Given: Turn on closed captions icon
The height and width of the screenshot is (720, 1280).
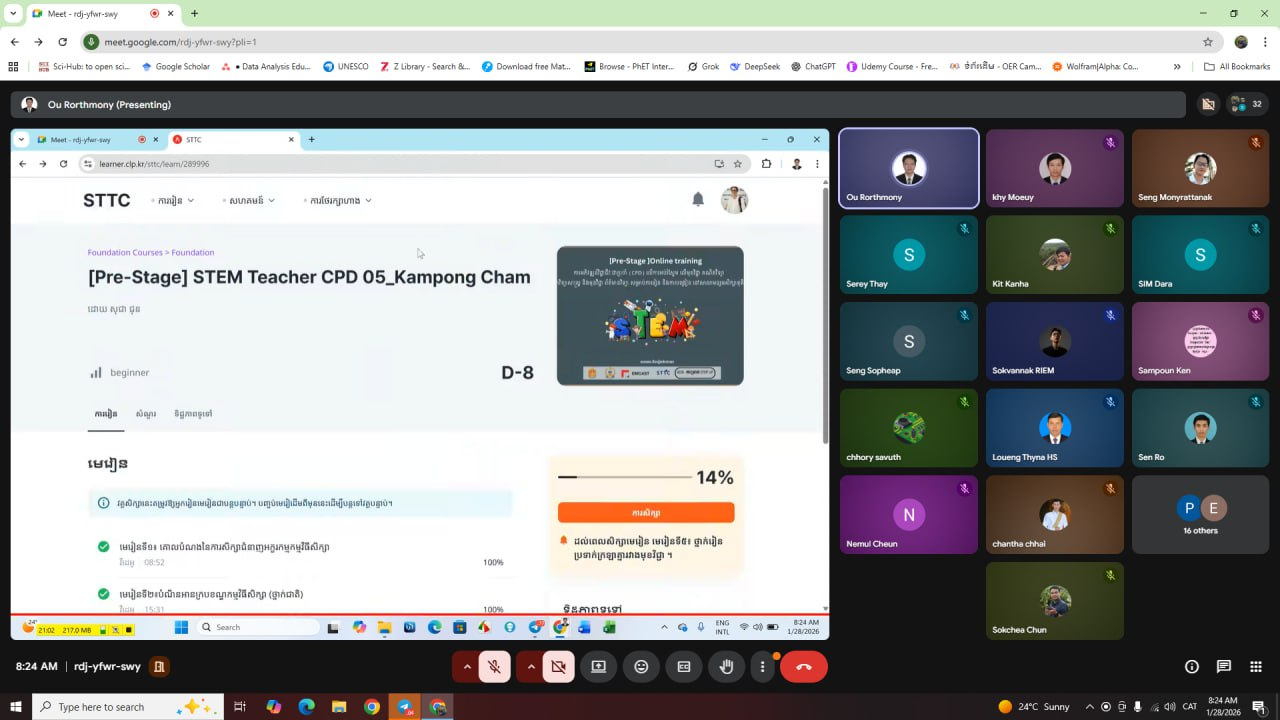Looking at the screenshot, I should click(684, 667).
